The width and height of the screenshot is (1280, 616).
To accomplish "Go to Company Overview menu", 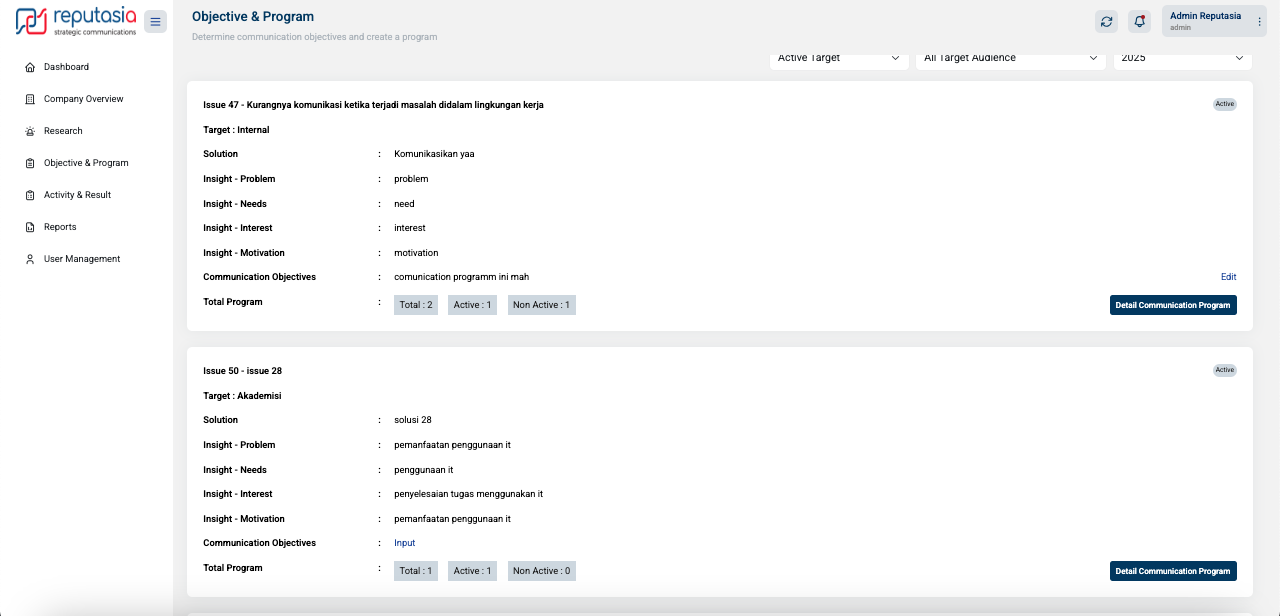I will (x=83, y=99).
